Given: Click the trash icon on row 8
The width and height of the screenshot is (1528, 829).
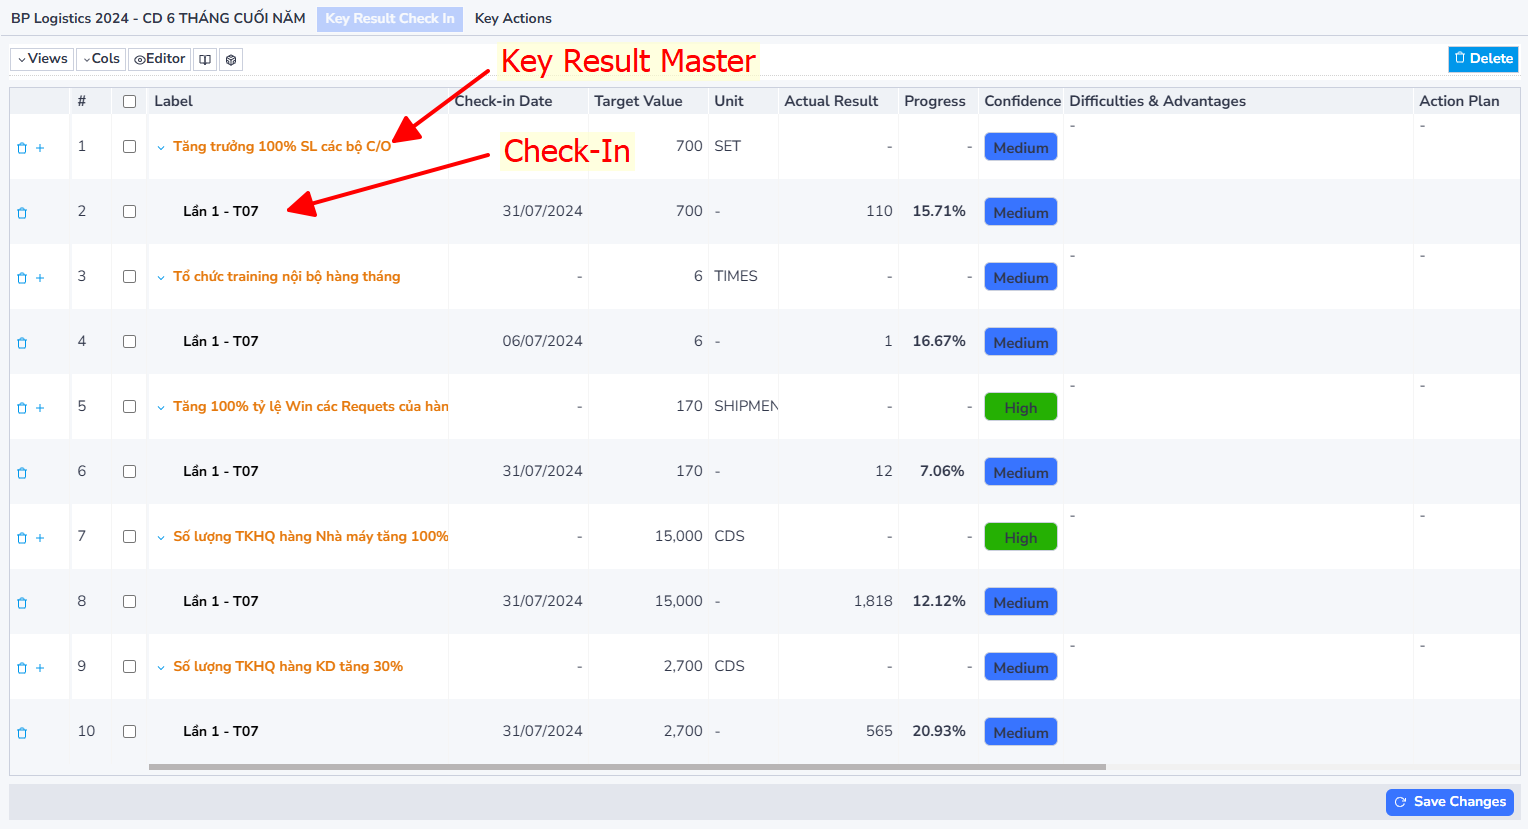Looking at the screenshot, I should pos(22,603).
